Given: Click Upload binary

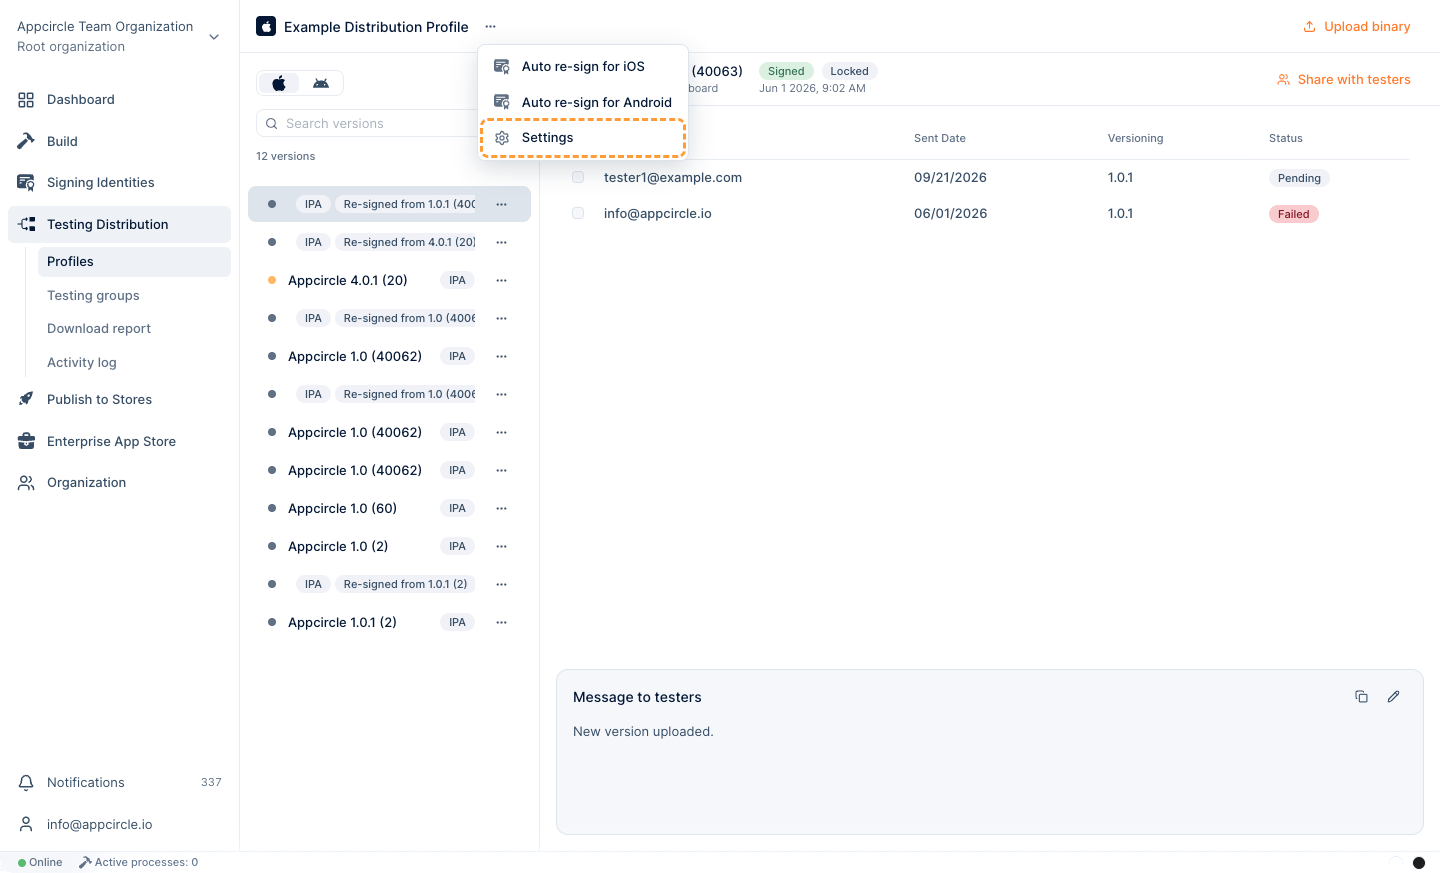Looking at the screenshot, I should pyautogui.click(x=1356, y=27).
